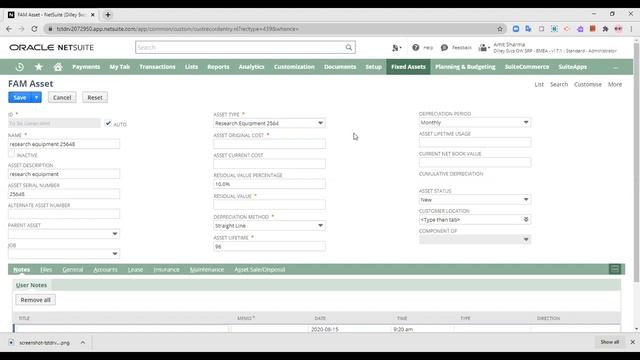Open the Shortcuts star icon

click(x=39, y=67)
